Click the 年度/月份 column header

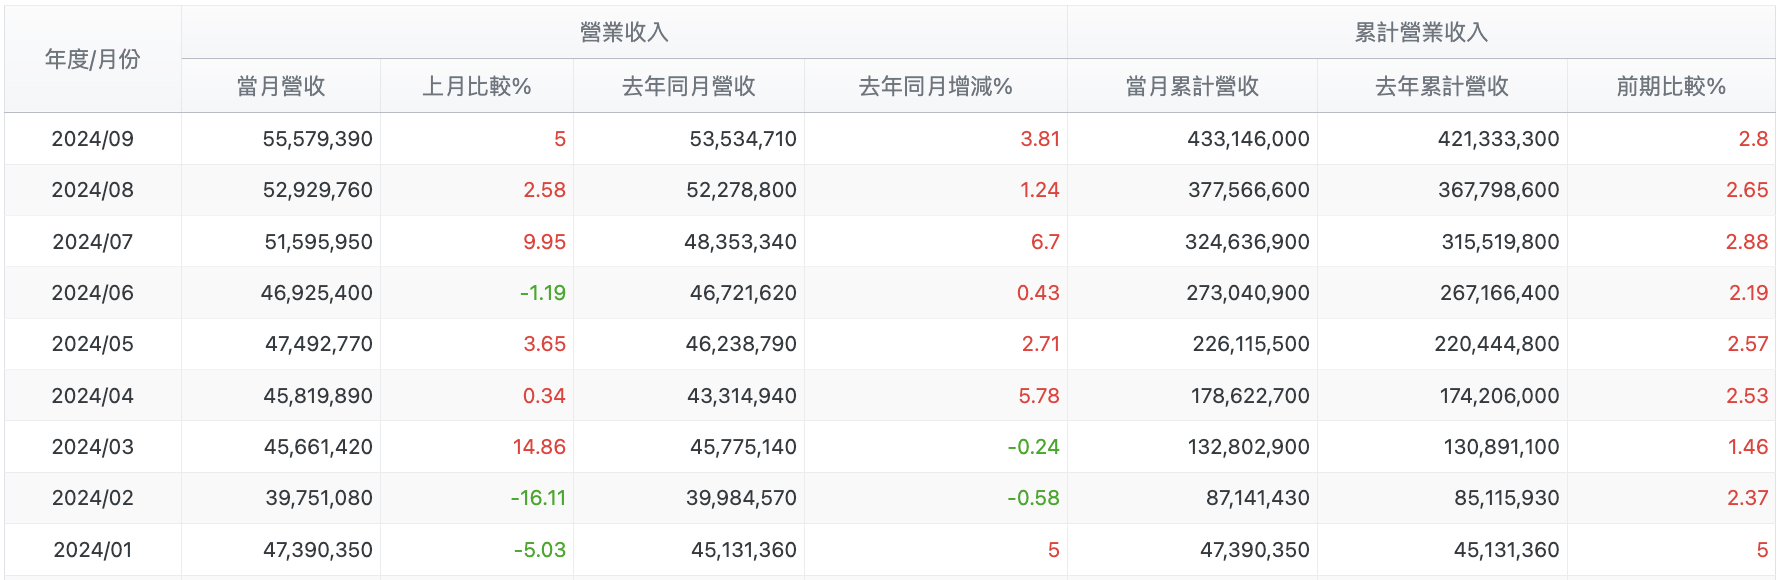point(92,60)
